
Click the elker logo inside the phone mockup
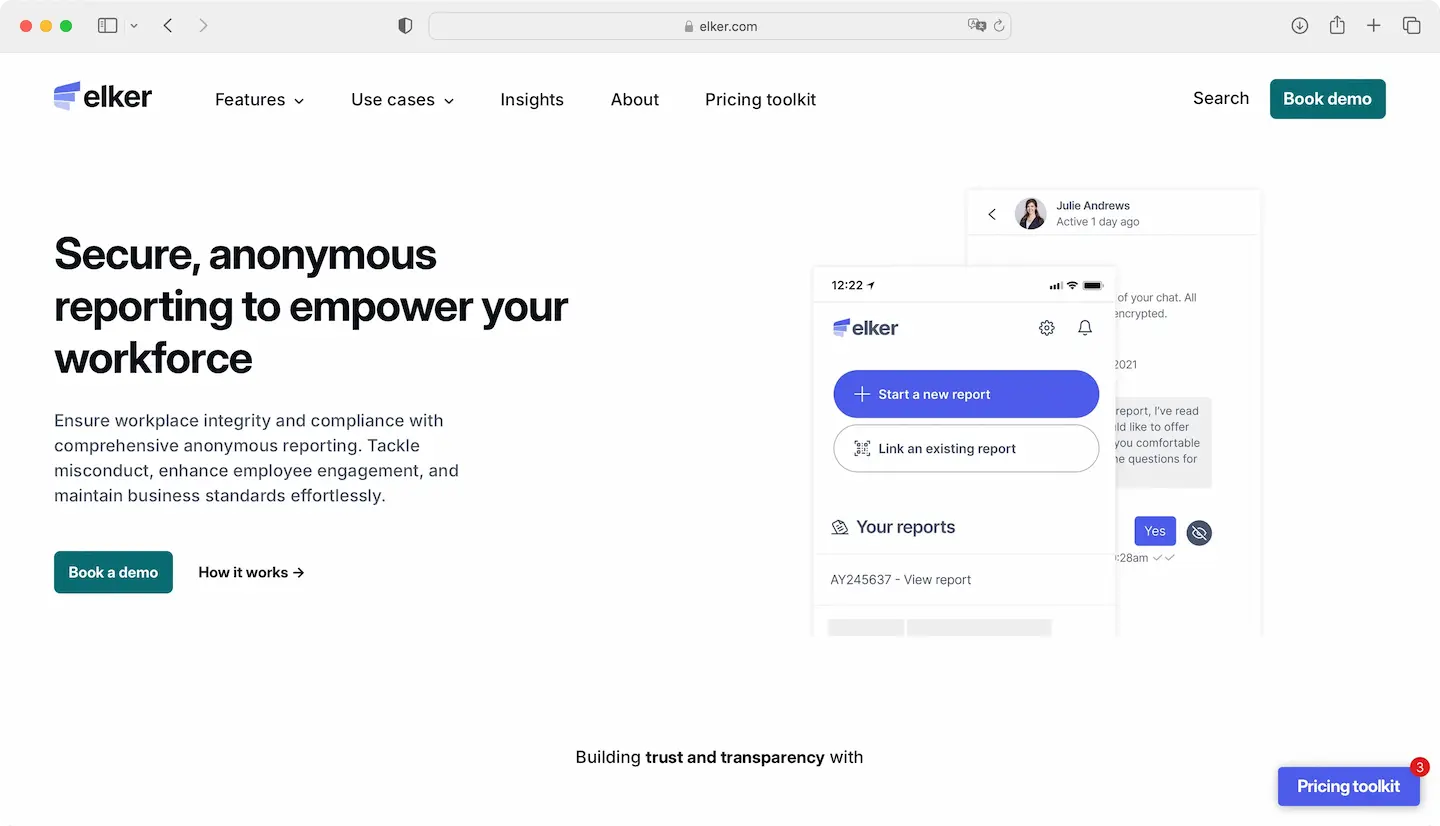coord(864,327)
